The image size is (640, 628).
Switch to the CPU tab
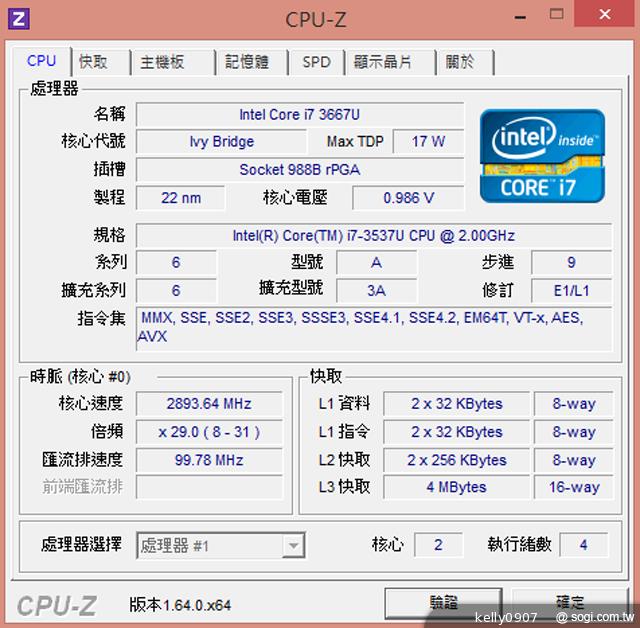click(x=42, y=61)
